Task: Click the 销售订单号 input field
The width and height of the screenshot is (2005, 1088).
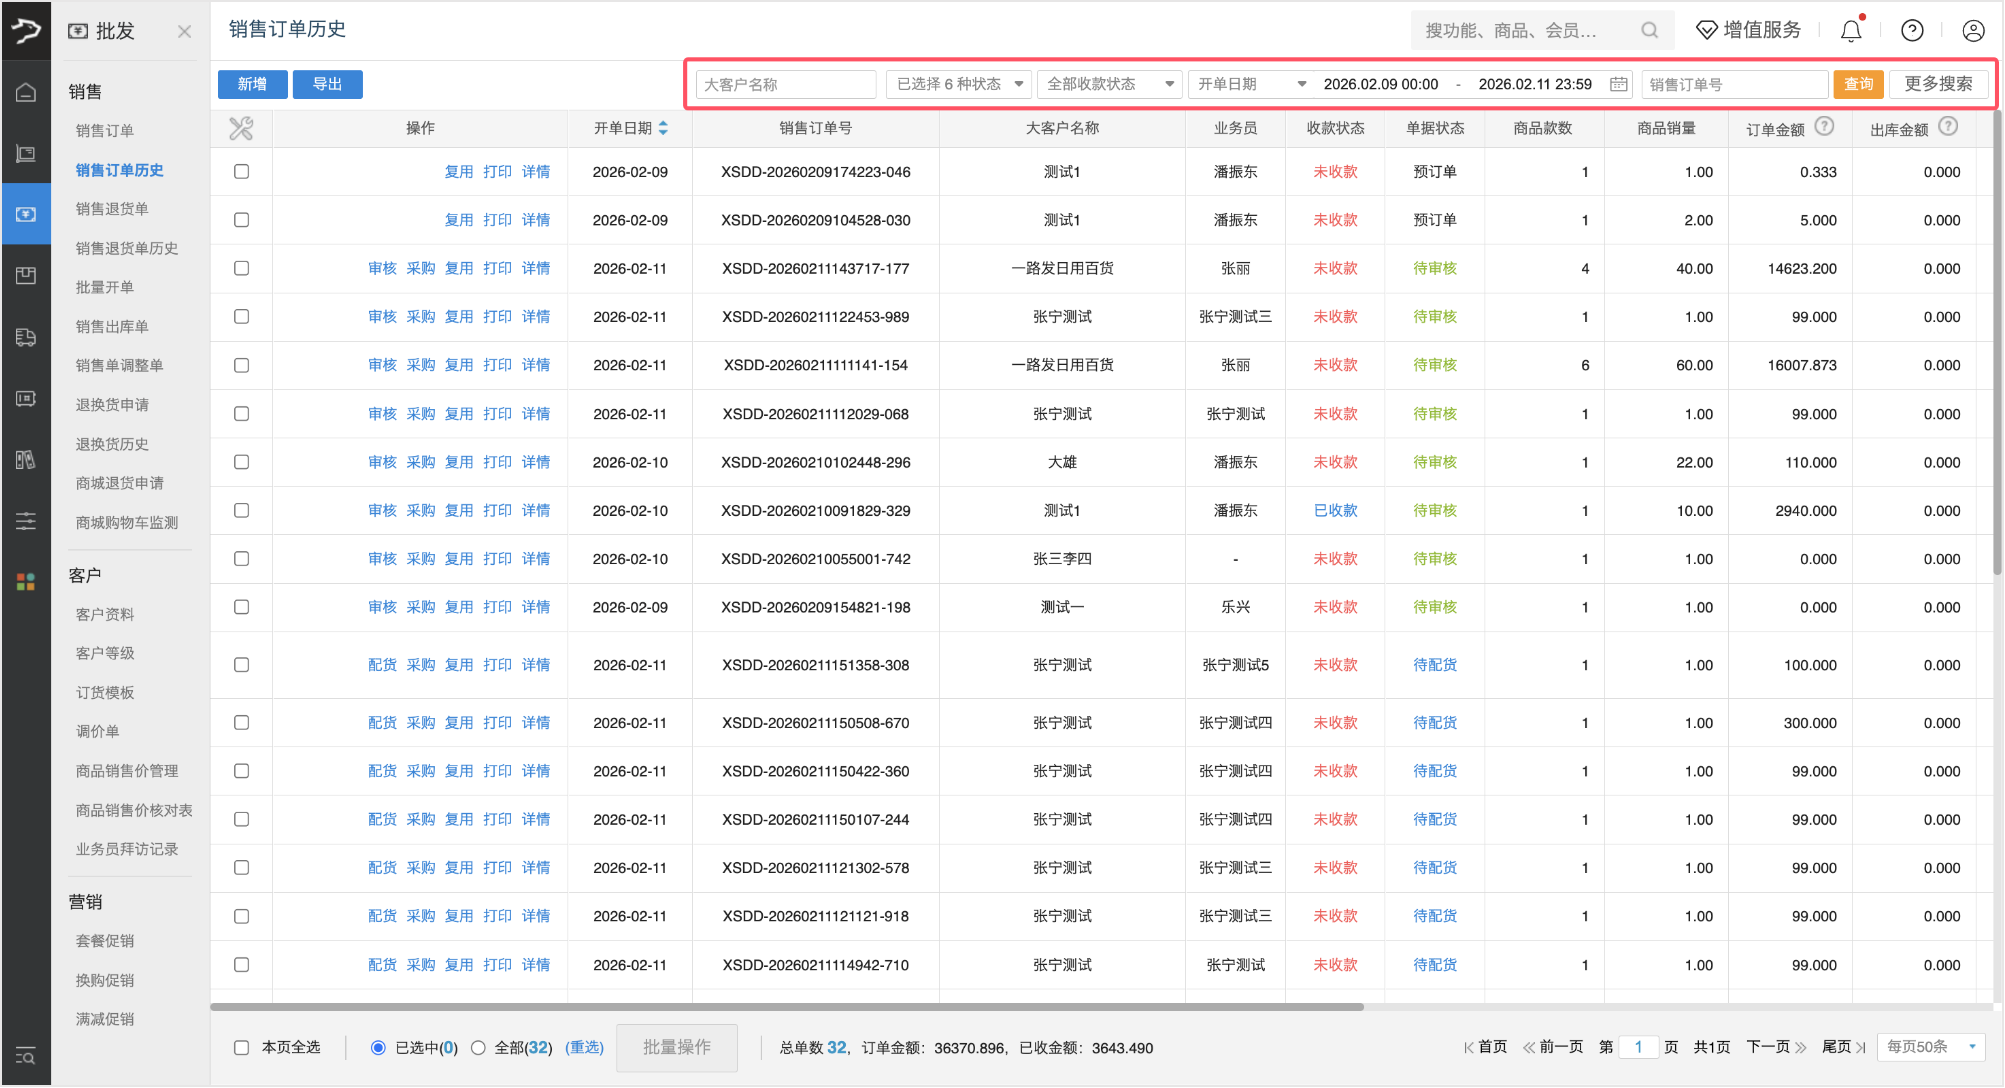Action: (1734, 84)
